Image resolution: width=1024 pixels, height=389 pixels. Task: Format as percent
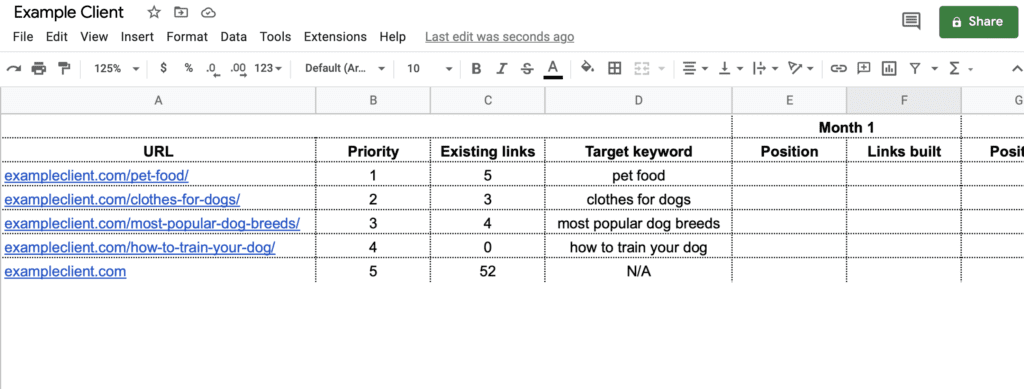[188, 68]
